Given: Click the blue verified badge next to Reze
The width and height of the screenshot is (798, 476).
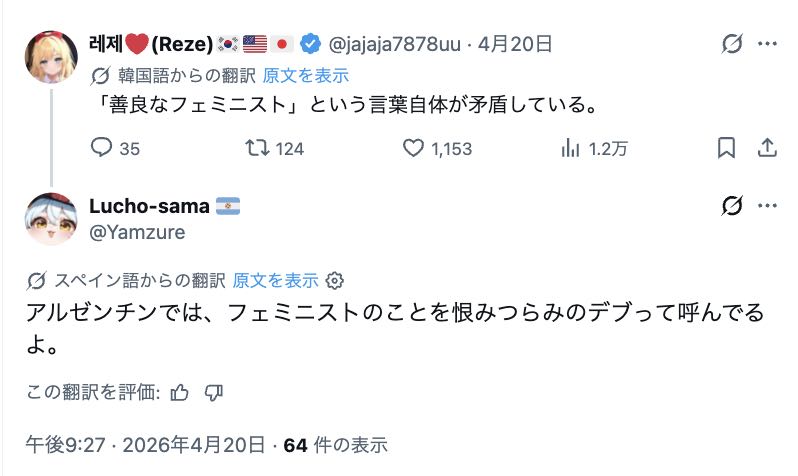Looking at the screenshot, I should pos(311,44).
